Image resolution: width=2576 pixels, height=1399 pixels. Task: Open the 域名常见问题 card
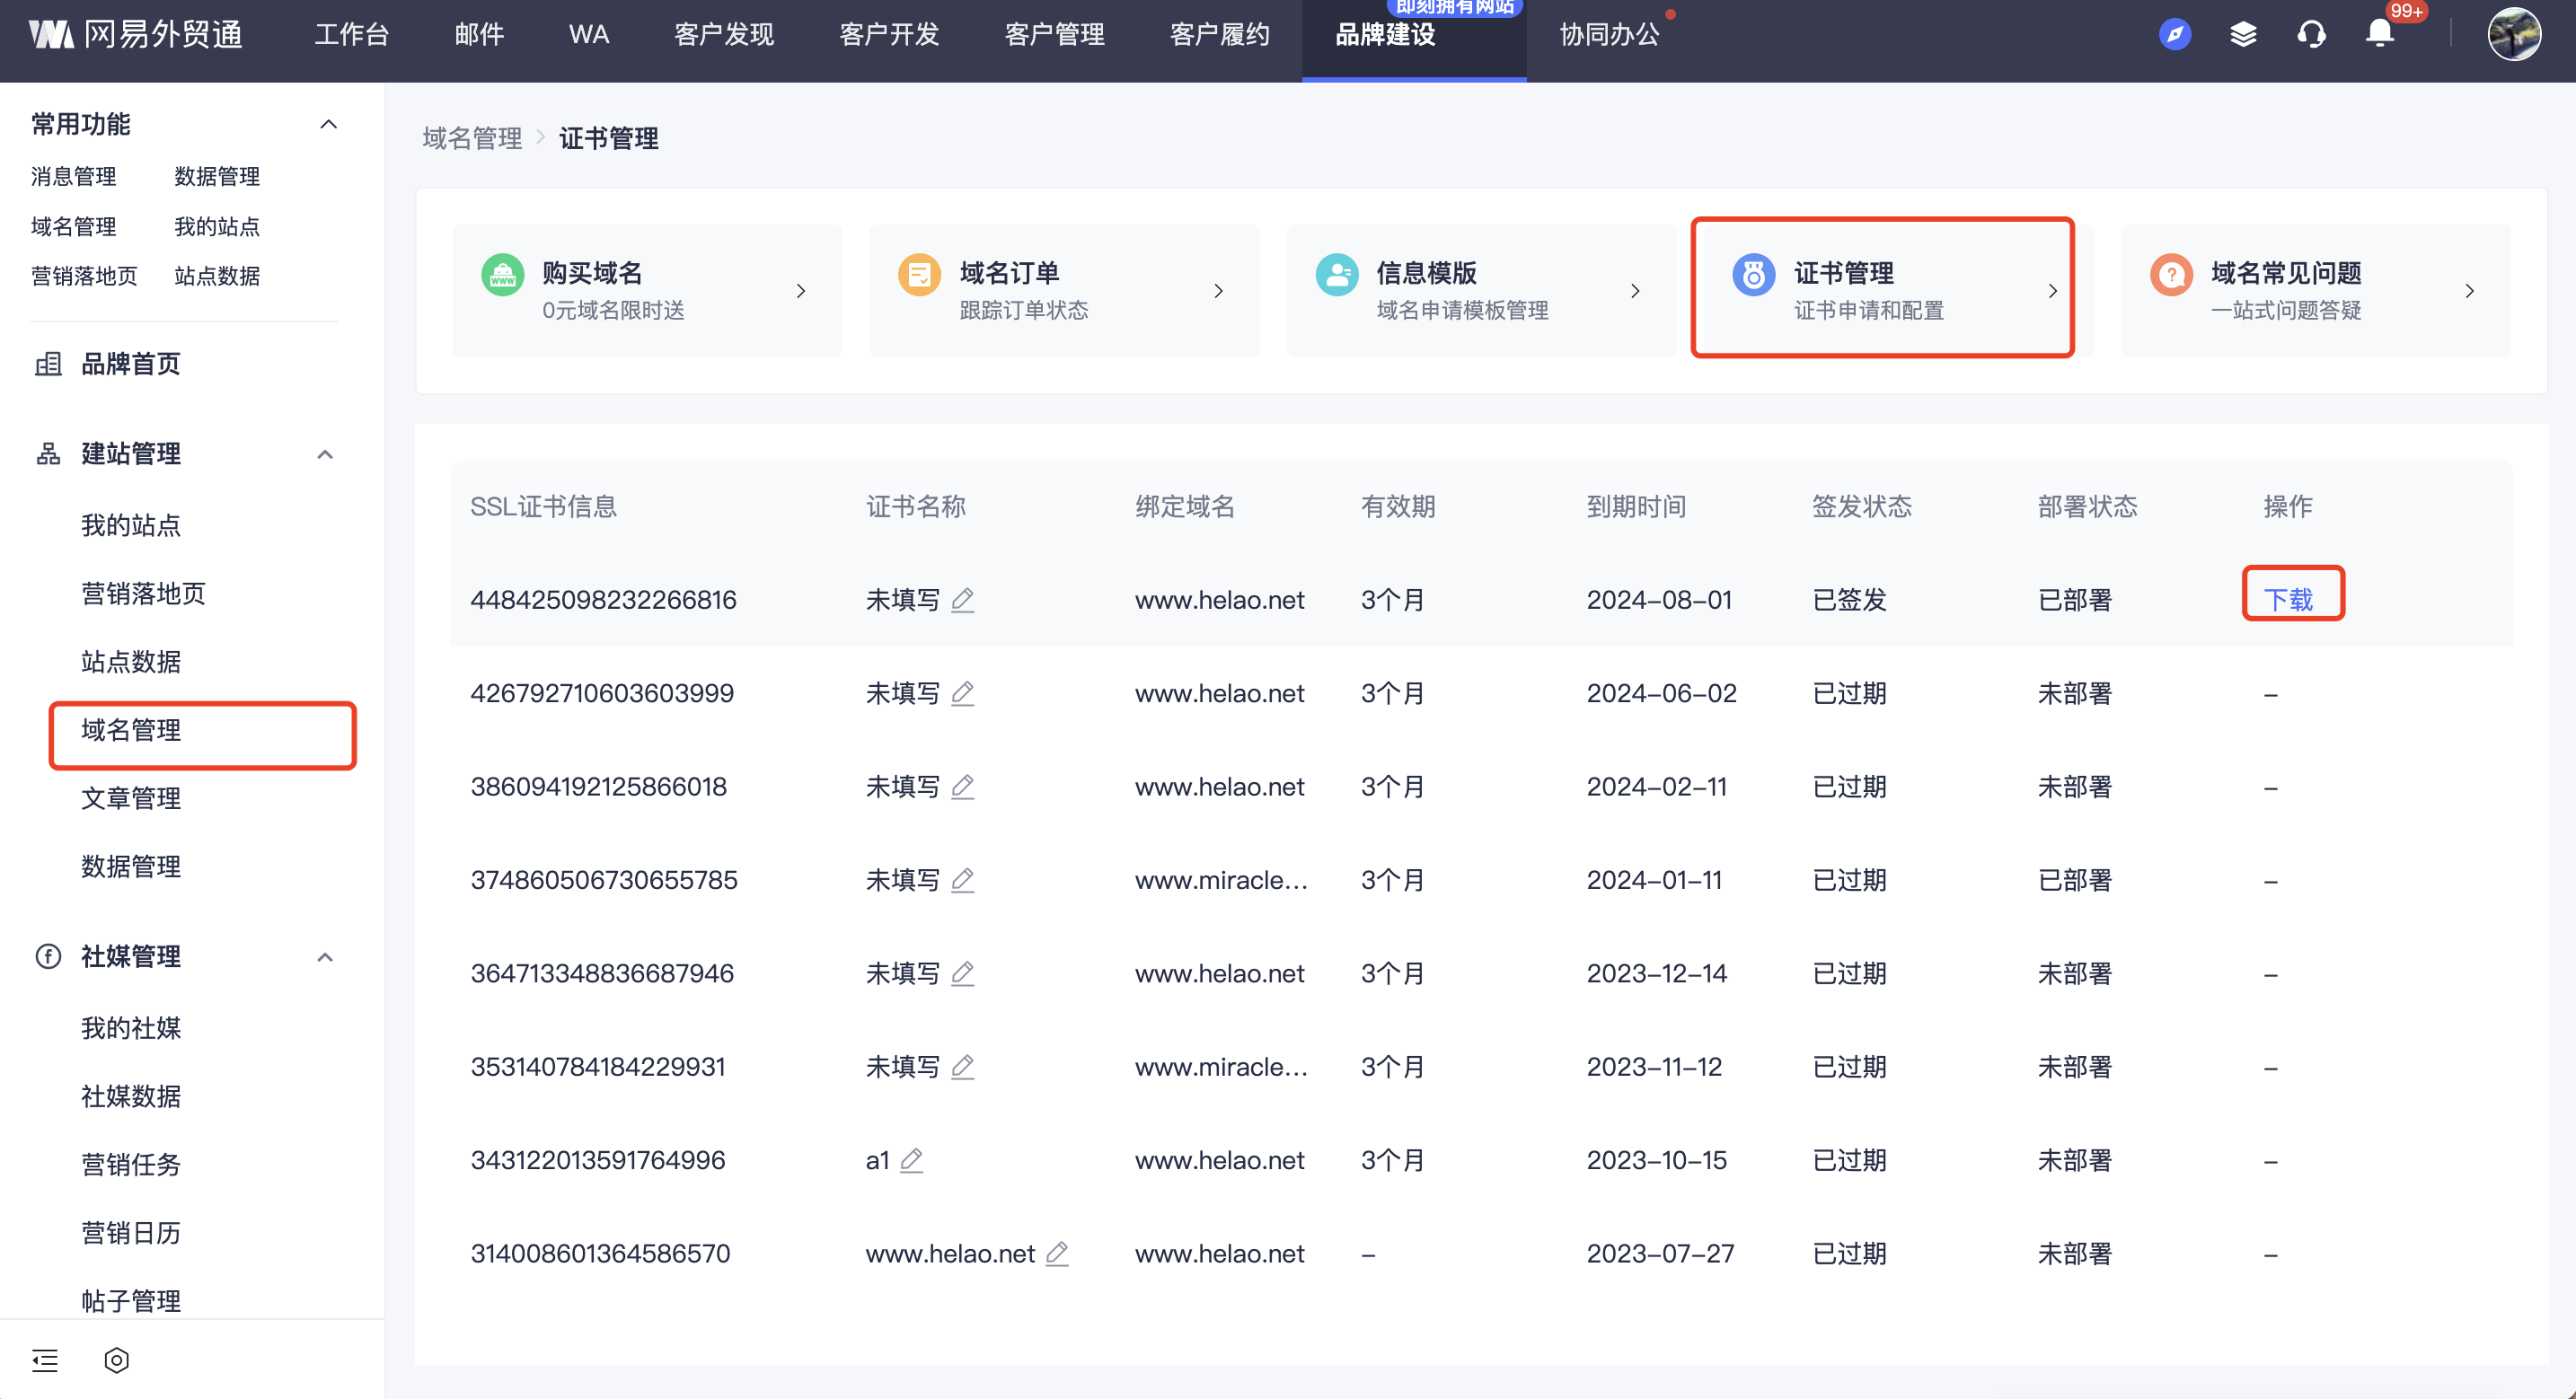2315,290
